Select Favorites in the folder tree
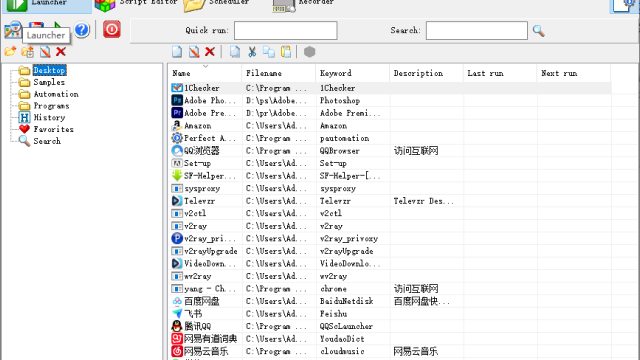This screenshot has height=360, width=640. click(53, 129)
